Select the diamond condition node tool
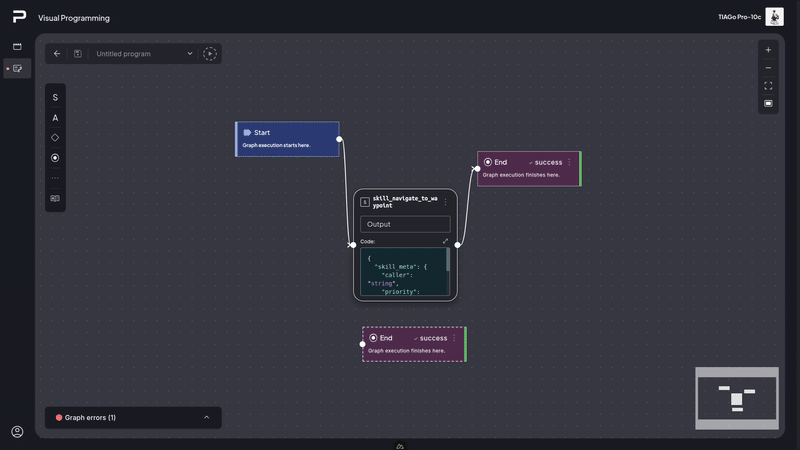 [x=55, y=138]
